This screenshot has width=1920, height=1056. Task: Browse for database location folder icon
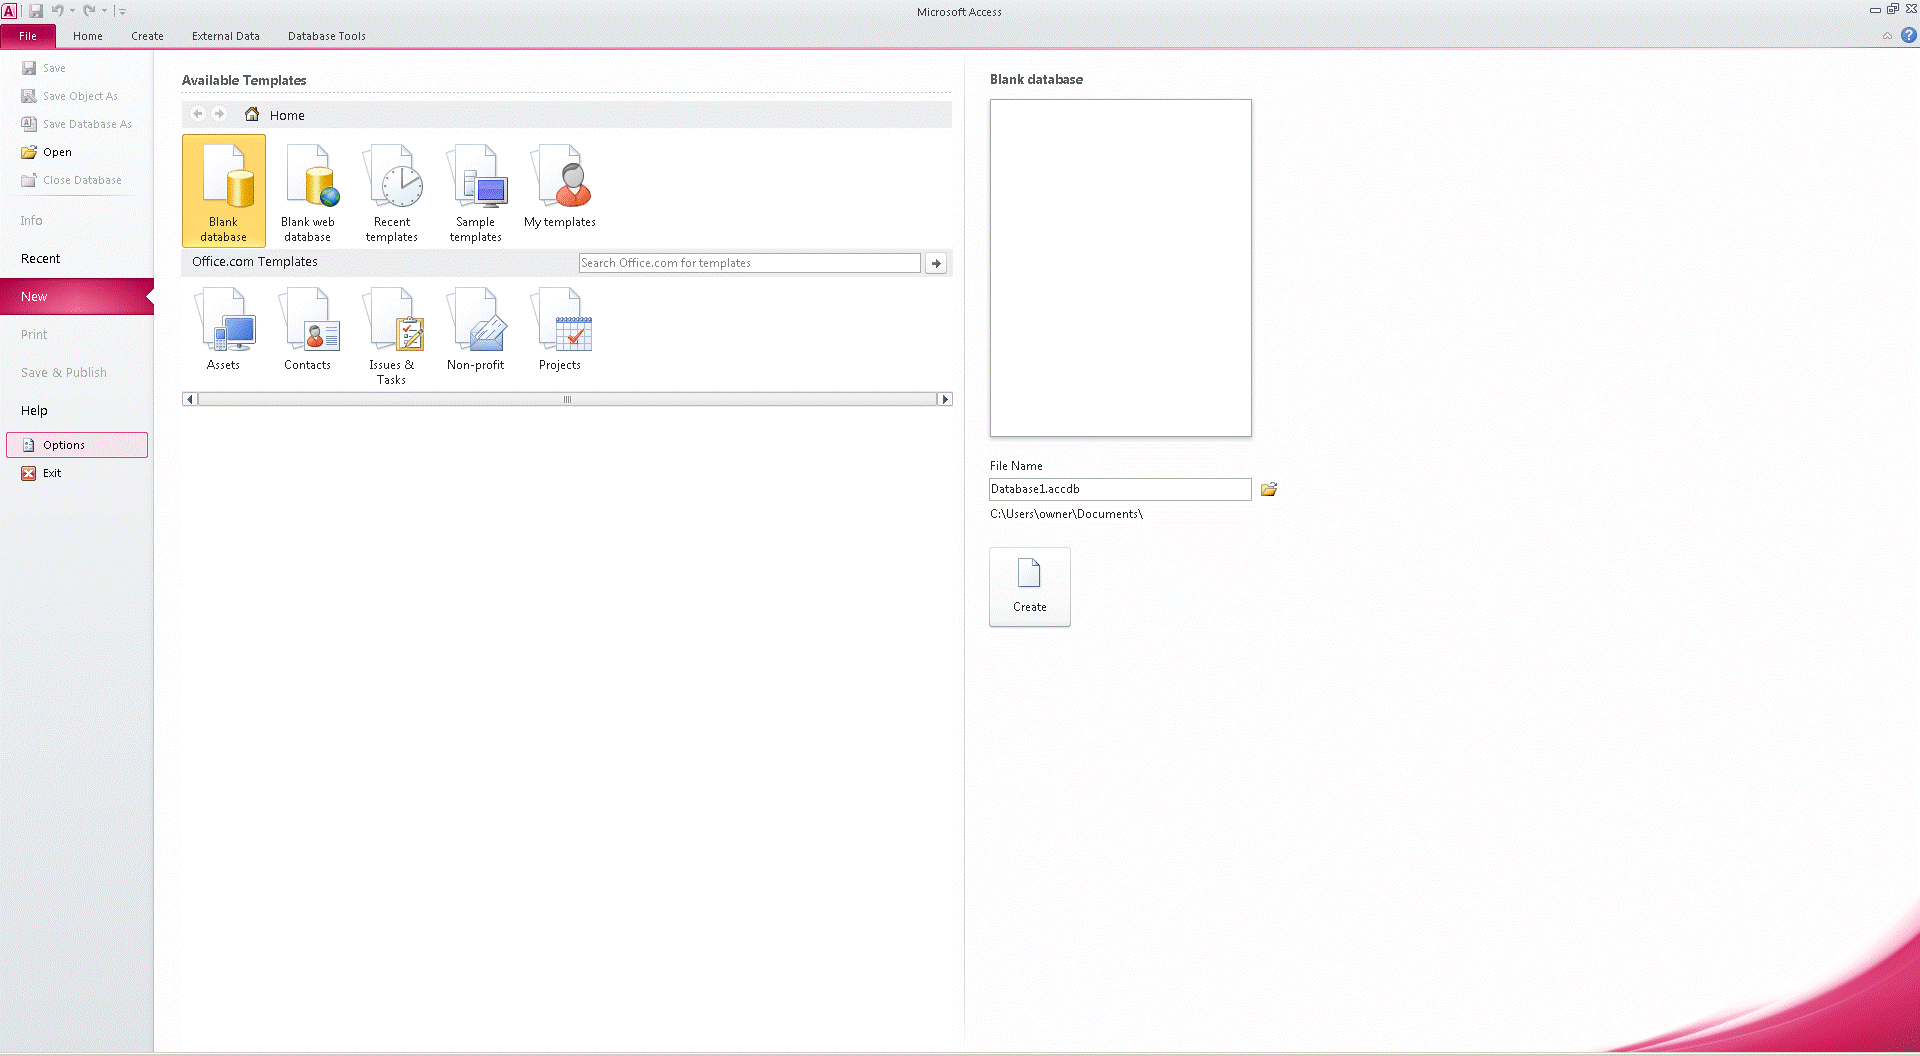tap(1269, 489)
